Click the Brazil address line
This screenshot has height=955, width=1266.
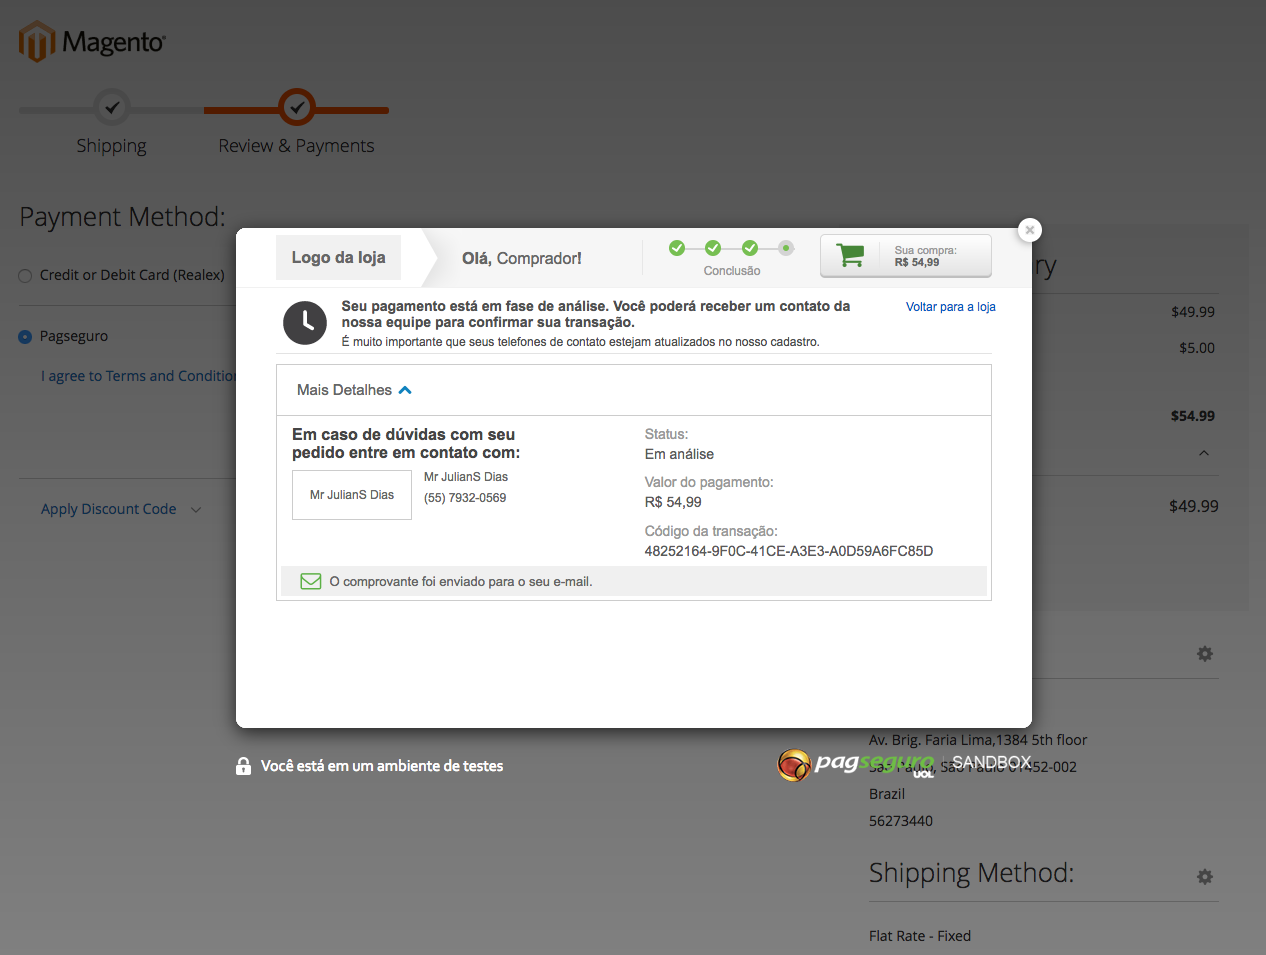tap(887, 794)
